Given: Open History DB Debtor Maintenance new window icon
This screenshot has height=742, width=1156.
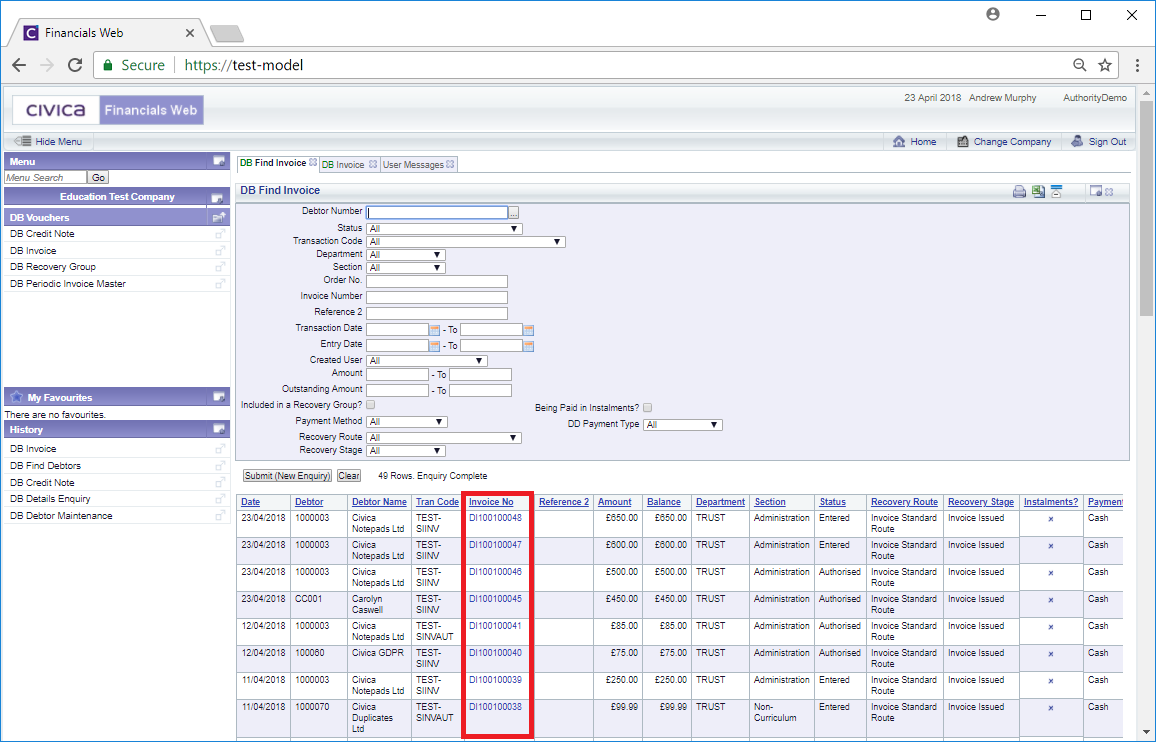Looking at the screenshot, I should (x=220, y=516).
